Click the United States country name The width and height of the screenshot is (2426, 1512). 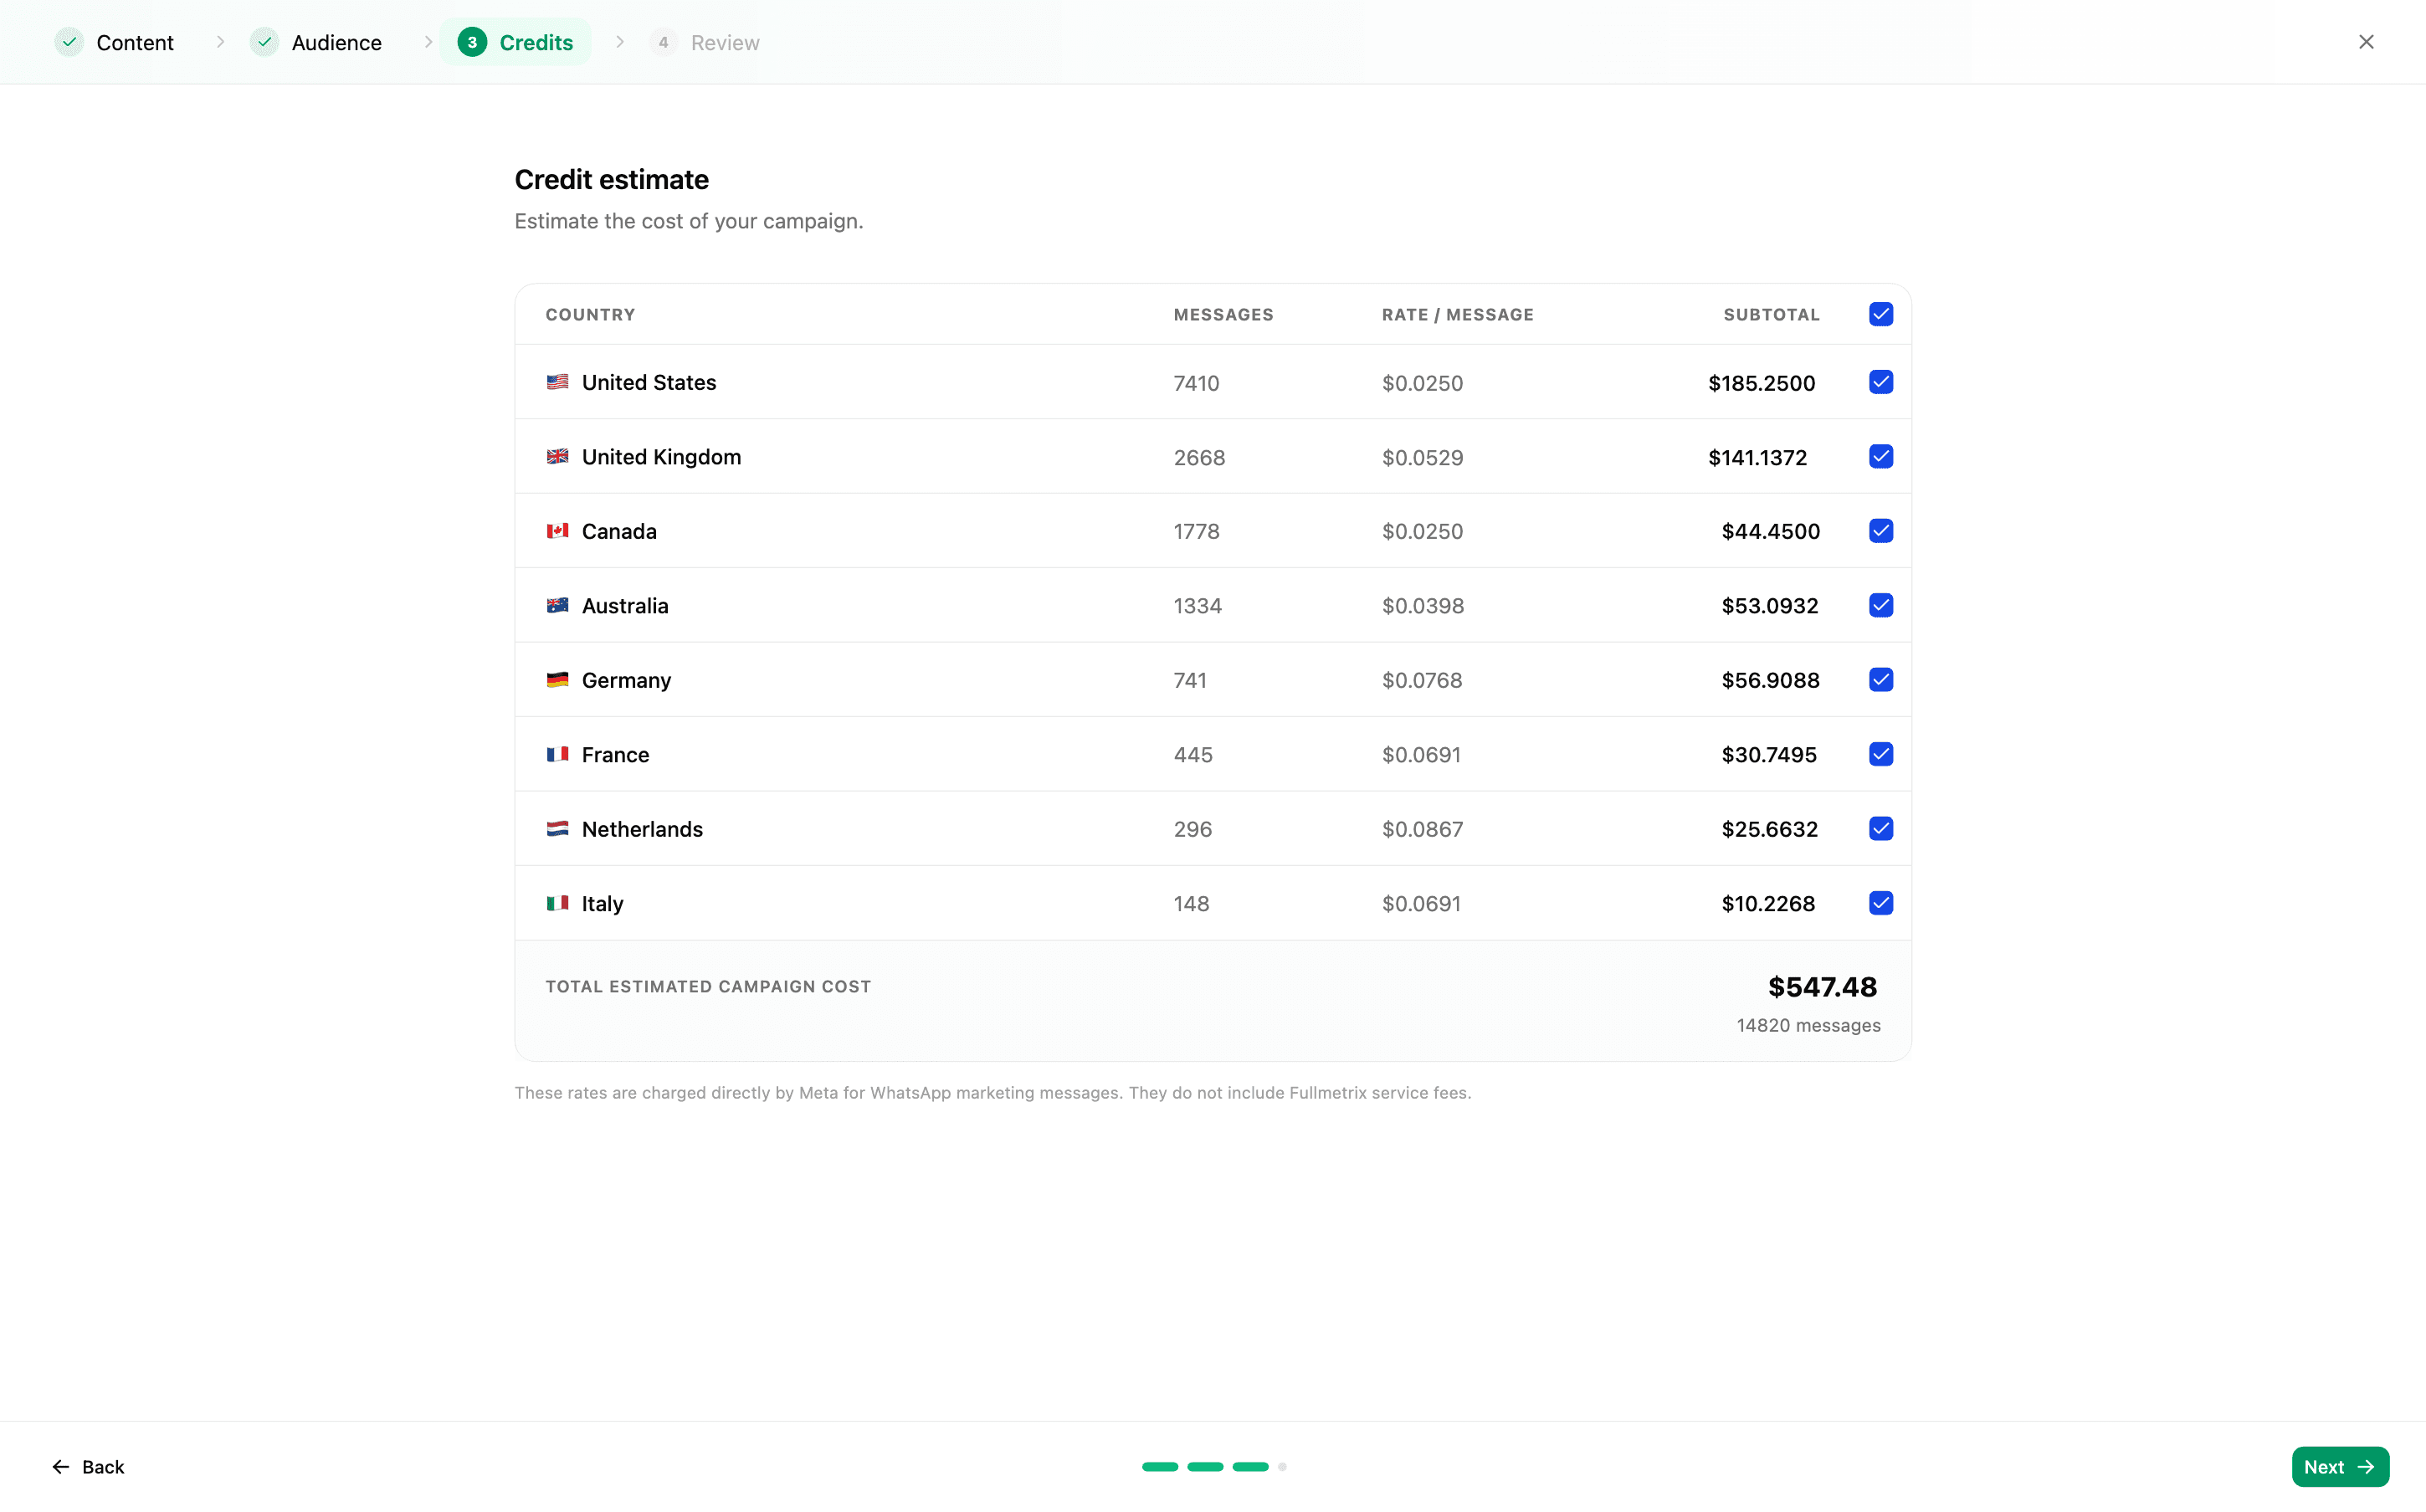[x=649, y=382]
